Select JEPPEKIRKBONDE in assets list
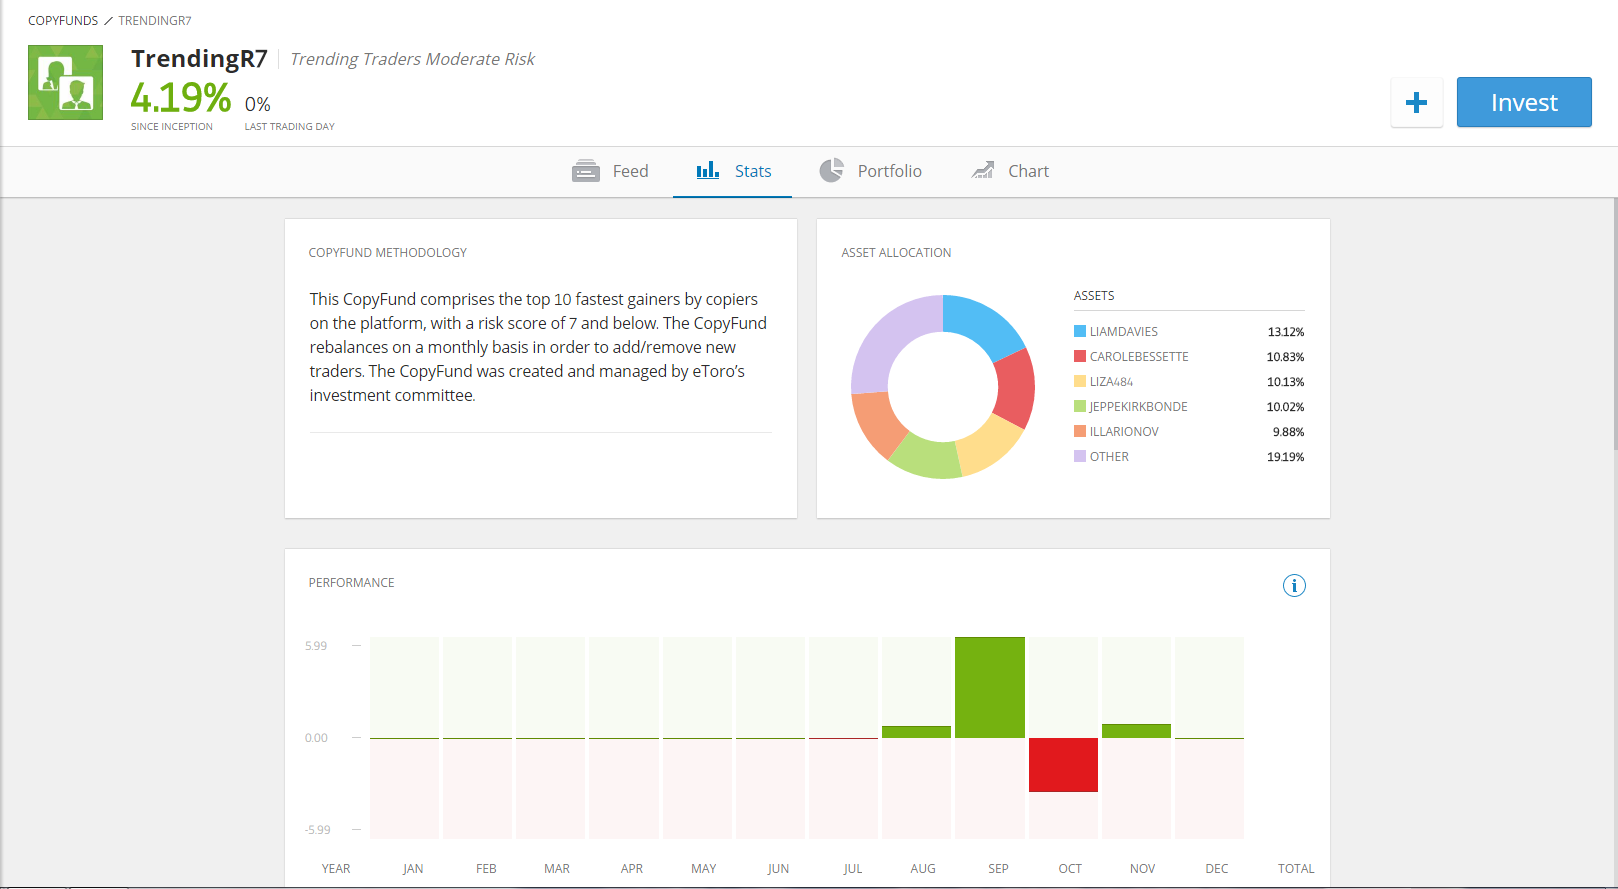This screenshot has width=1618, height=889. click(1139, 407)
